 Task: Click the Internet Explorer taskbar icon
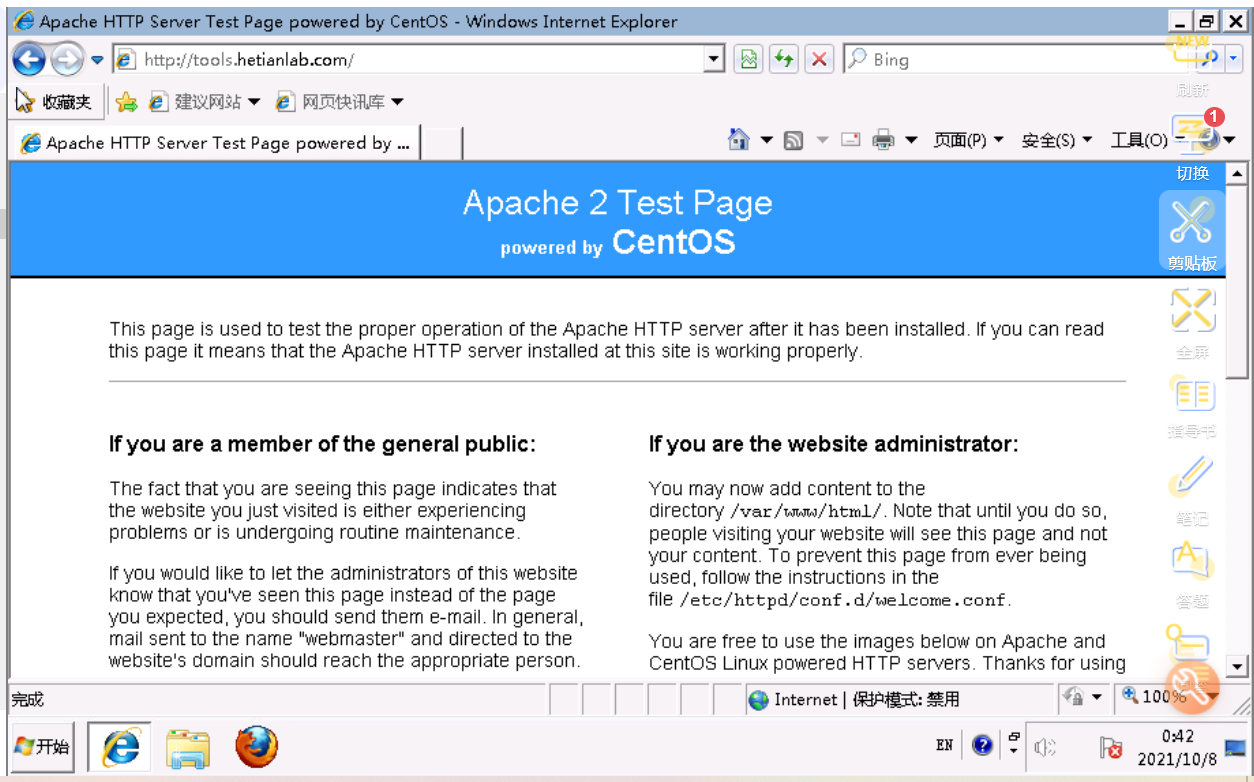click(120, 746)
